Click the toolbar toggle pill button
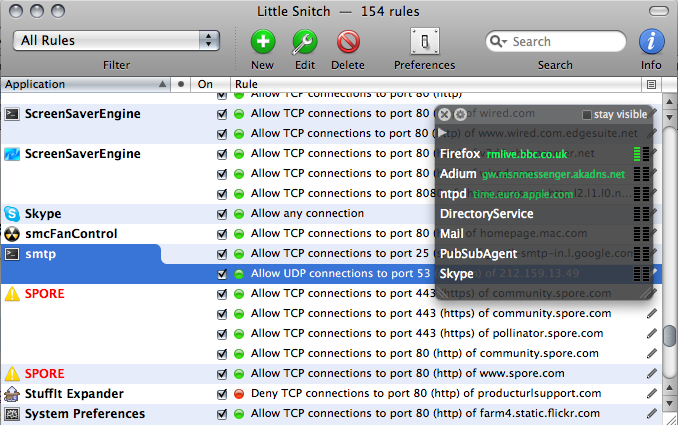Viewport: 678px width, 425px height. click(659, 11)
